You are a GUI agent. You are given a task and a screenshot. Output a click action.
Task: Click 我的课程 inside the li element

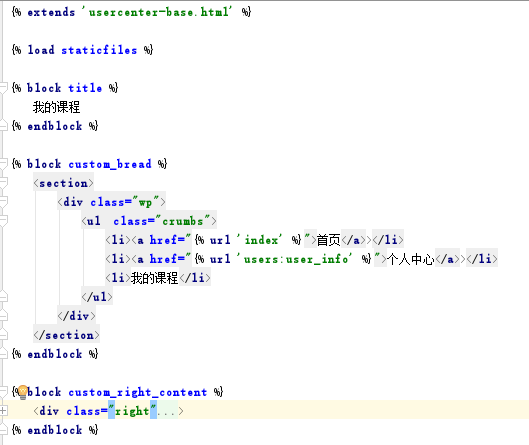point(155,278)
